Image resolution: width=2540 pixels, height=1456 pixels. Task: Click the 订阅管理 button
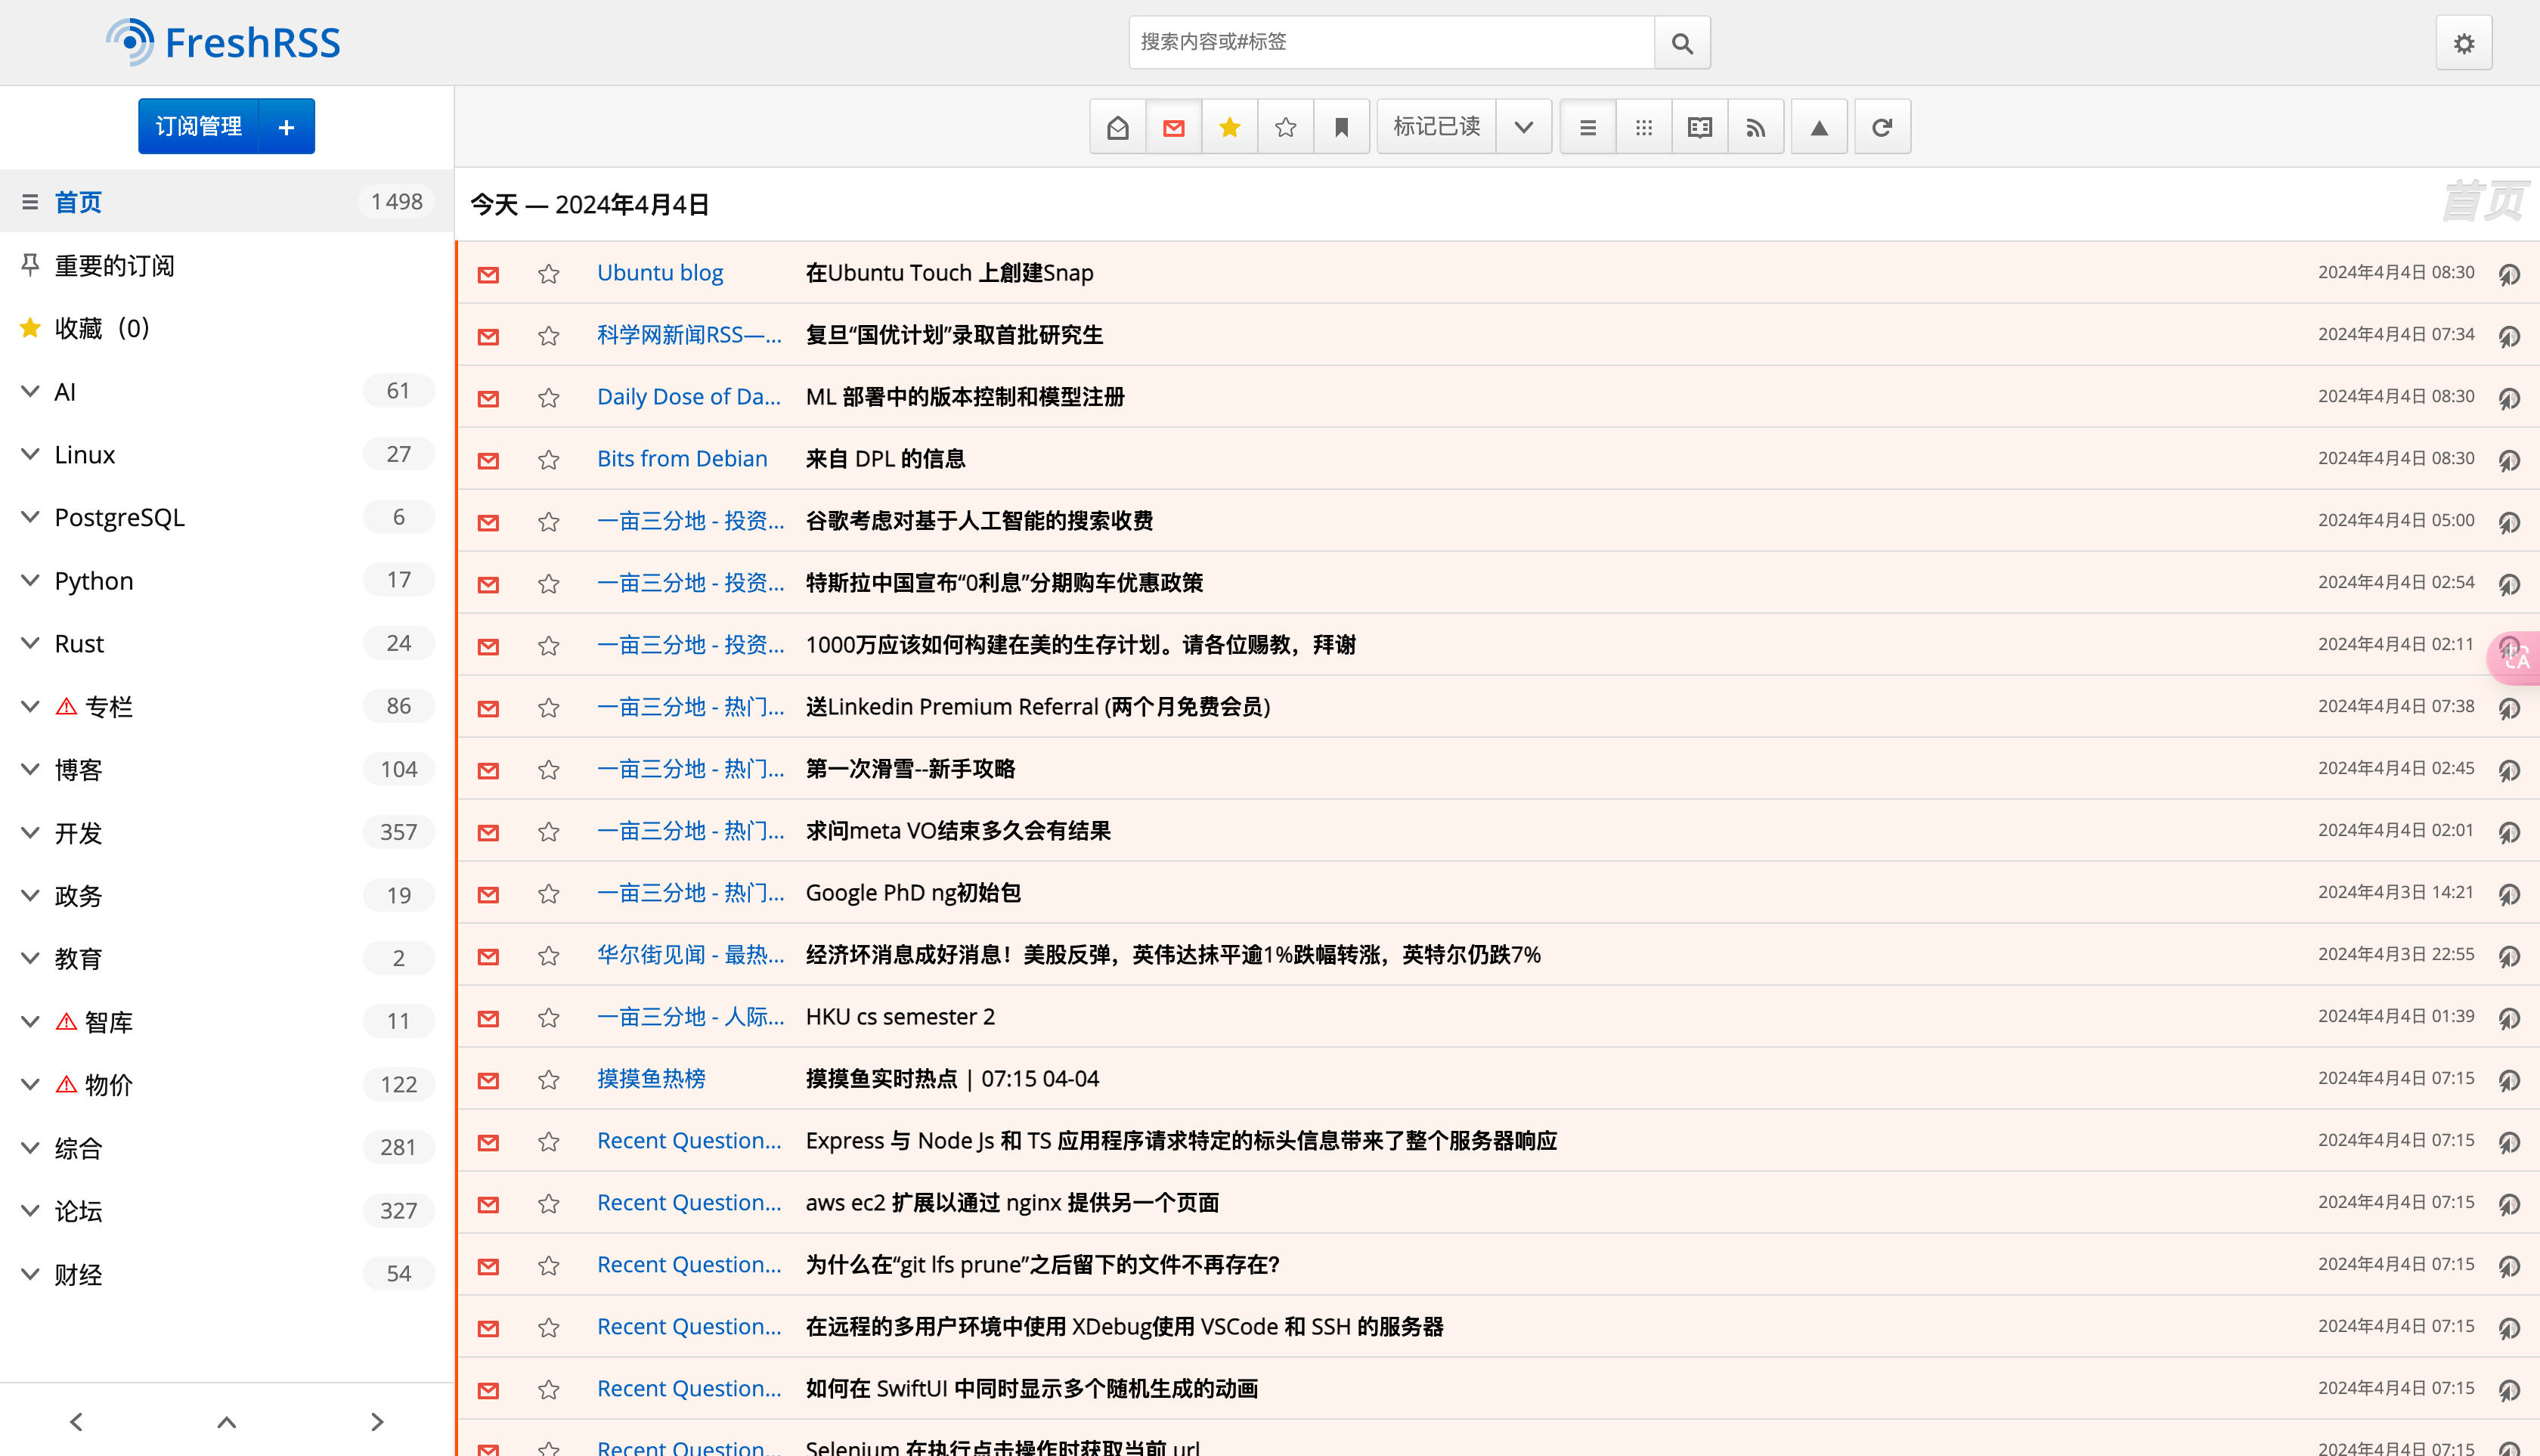[198, 126]
